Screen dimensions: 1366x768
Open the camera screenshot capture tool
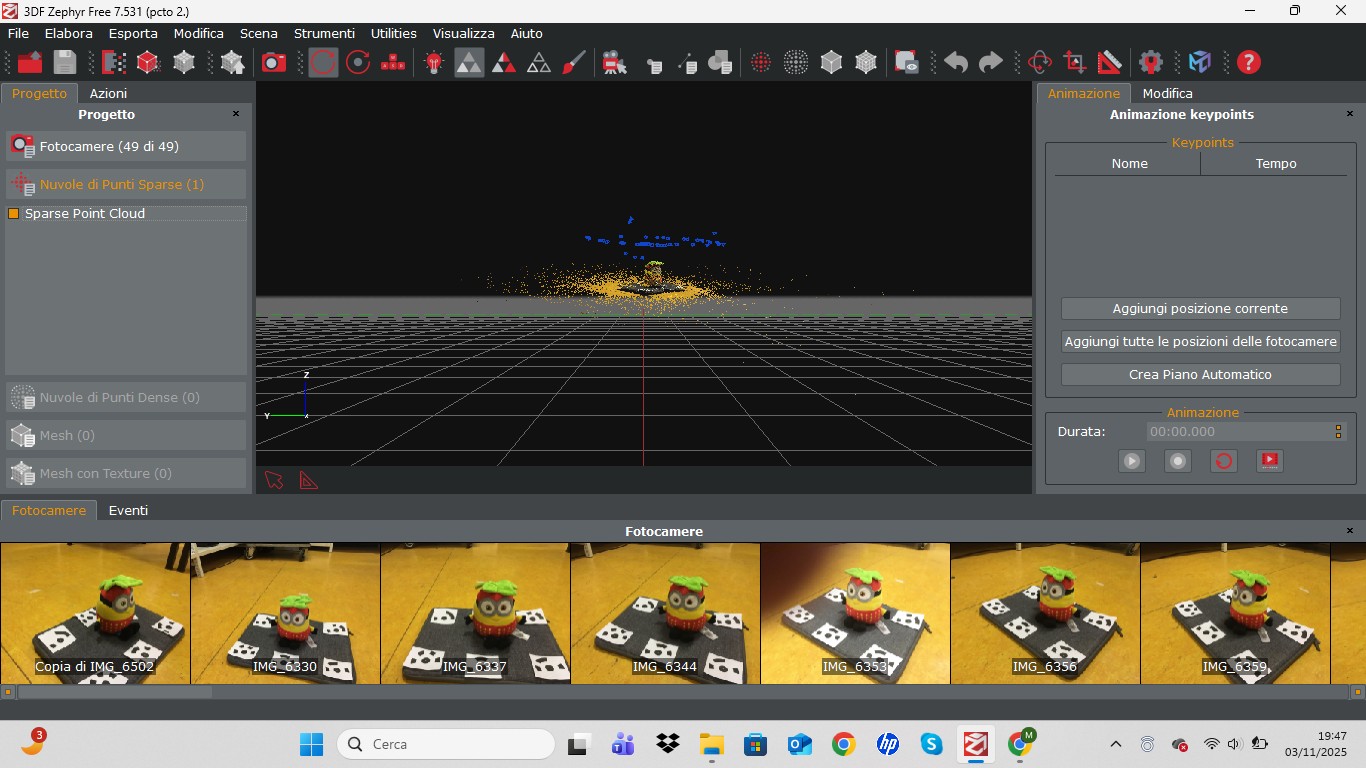(275, 62)
